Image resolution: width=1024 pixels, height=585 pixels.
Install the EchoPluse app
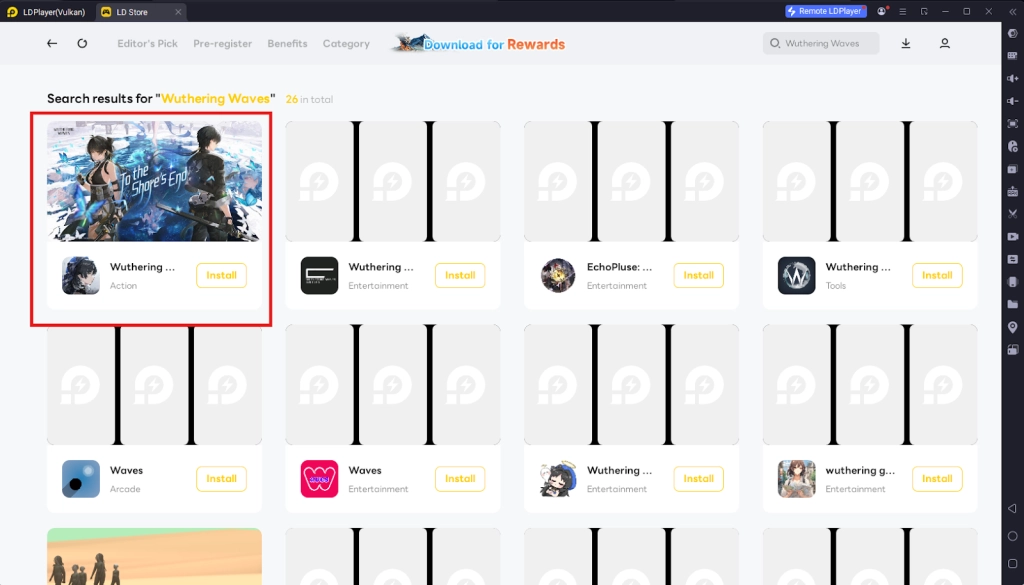coord(699,276)
